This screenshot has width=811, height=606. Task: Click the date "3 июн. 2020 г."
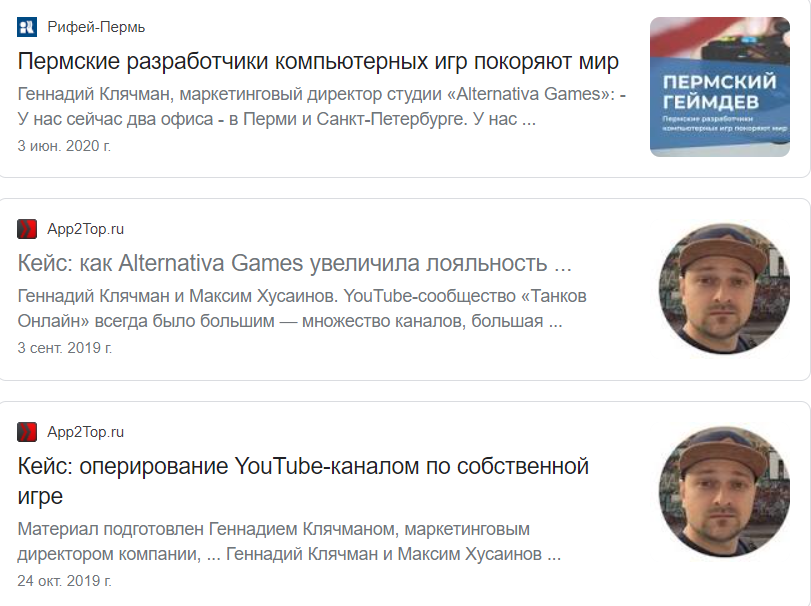click(x=64, y=145)
